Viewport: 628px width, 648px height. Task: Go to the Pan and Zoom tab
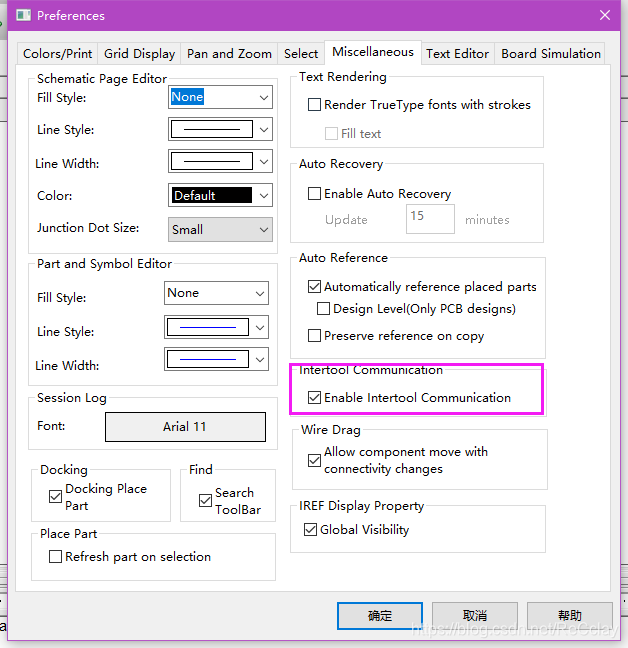click(229, 54)
